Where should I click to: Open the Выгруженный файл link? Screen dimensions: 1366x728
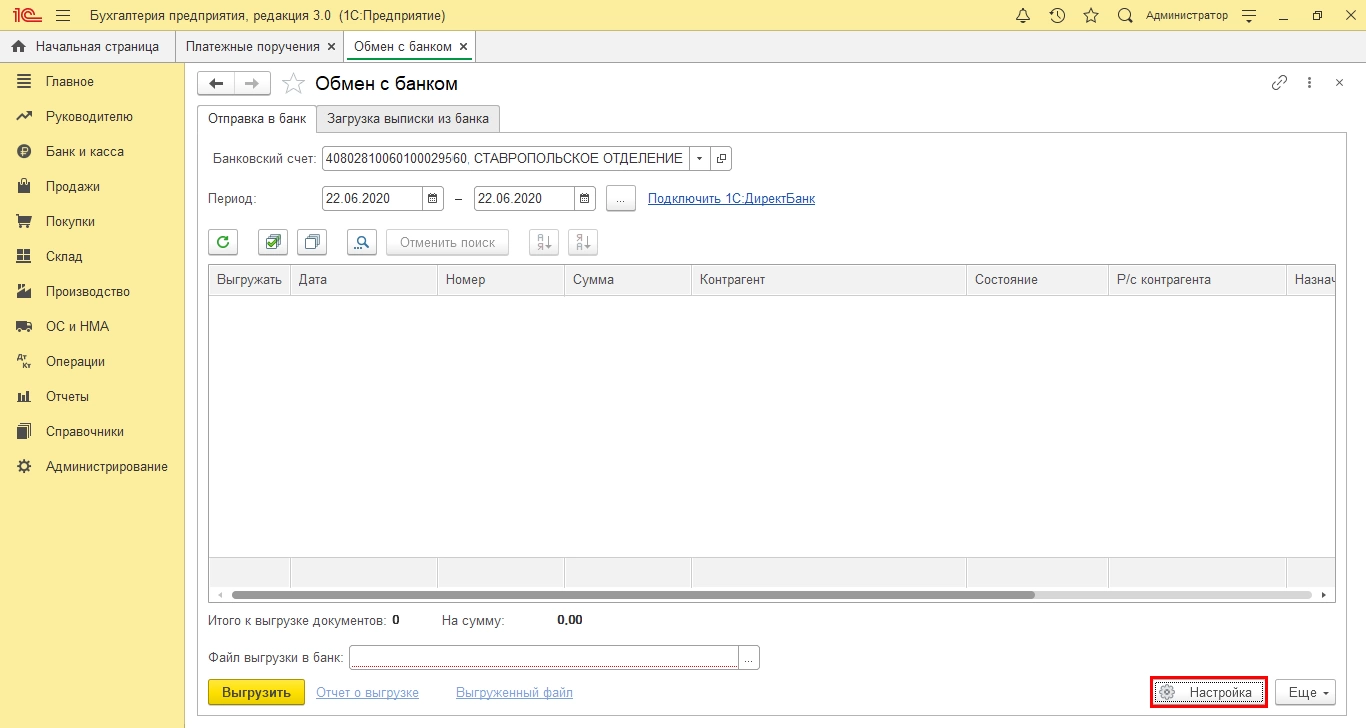tap(514, 692)
